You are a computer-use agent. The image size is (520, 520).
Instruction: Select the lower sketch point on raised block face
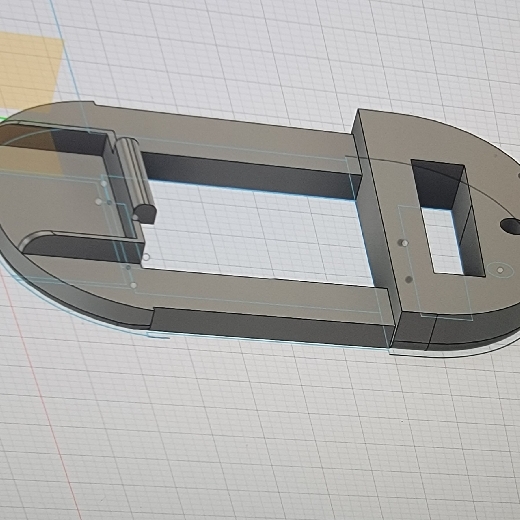click(x=409, y=279)
